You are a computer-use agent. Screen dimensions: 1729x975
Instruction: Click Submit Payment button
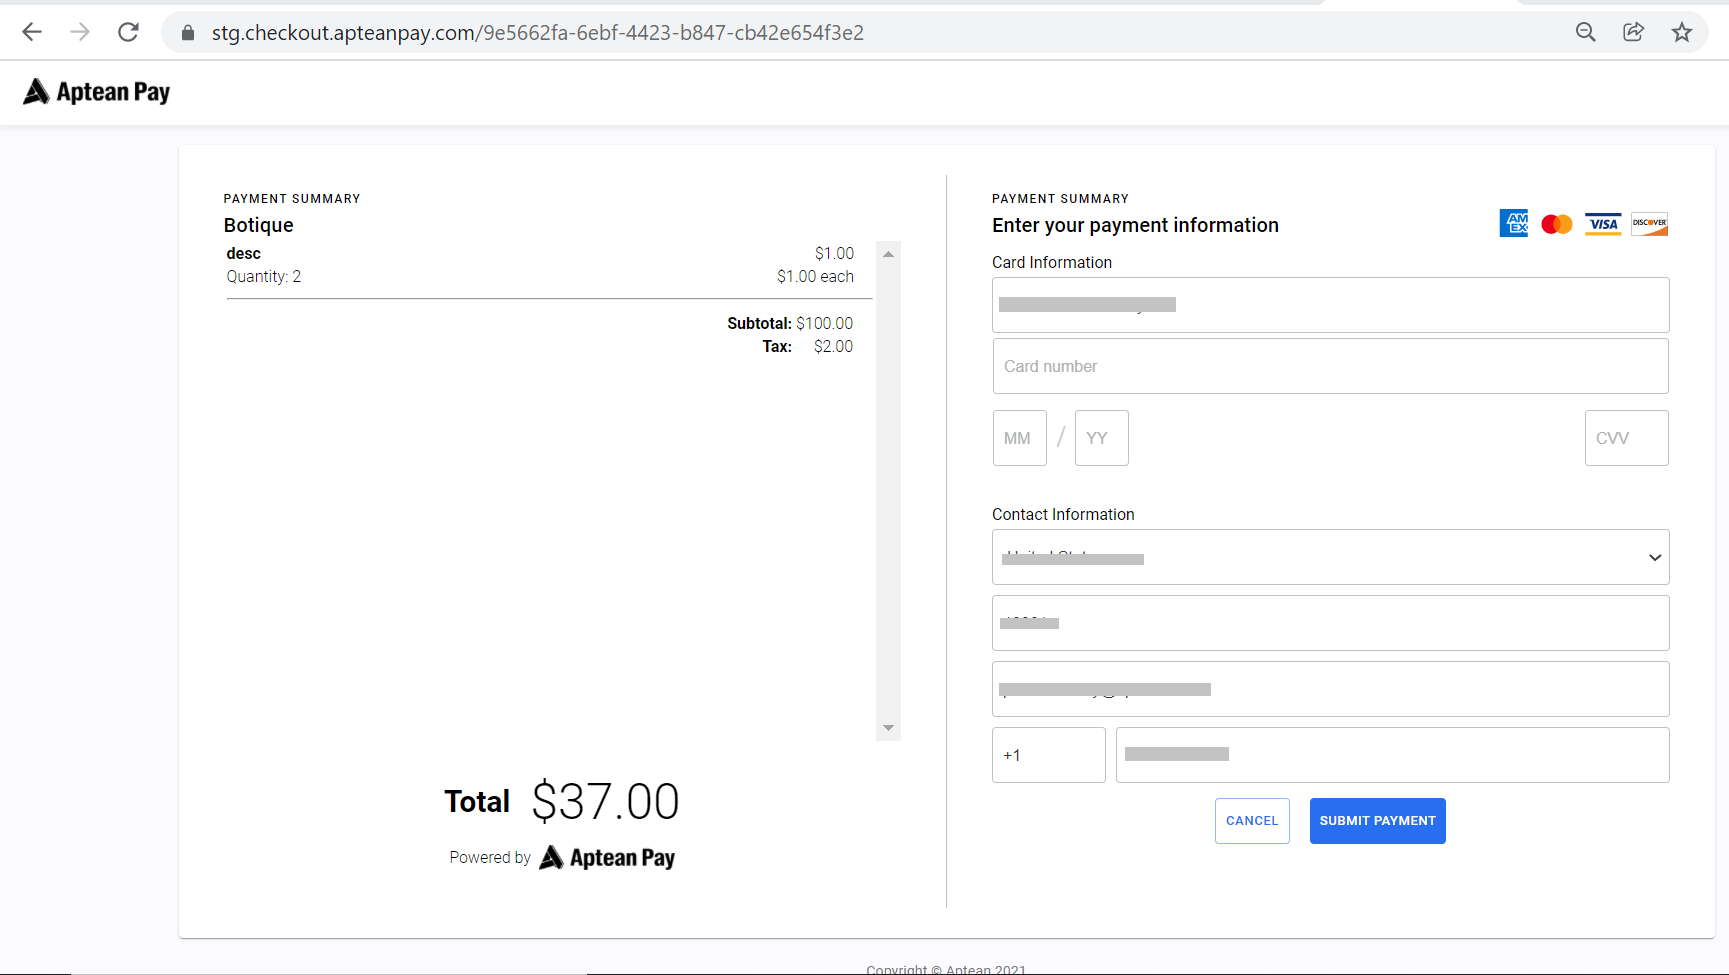(1378, 821)
